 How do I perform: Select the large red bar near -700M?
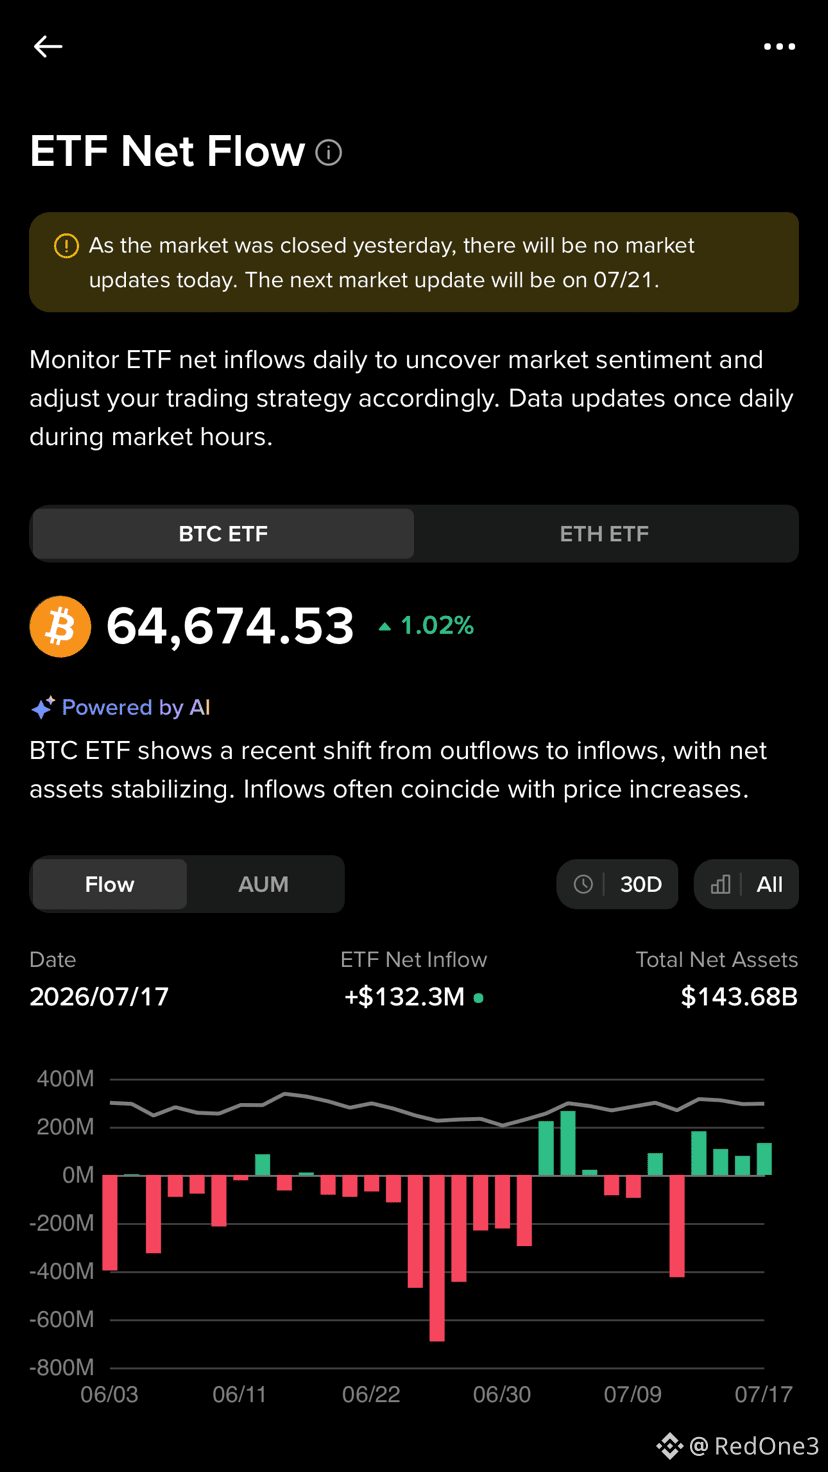click(437, 1258)
